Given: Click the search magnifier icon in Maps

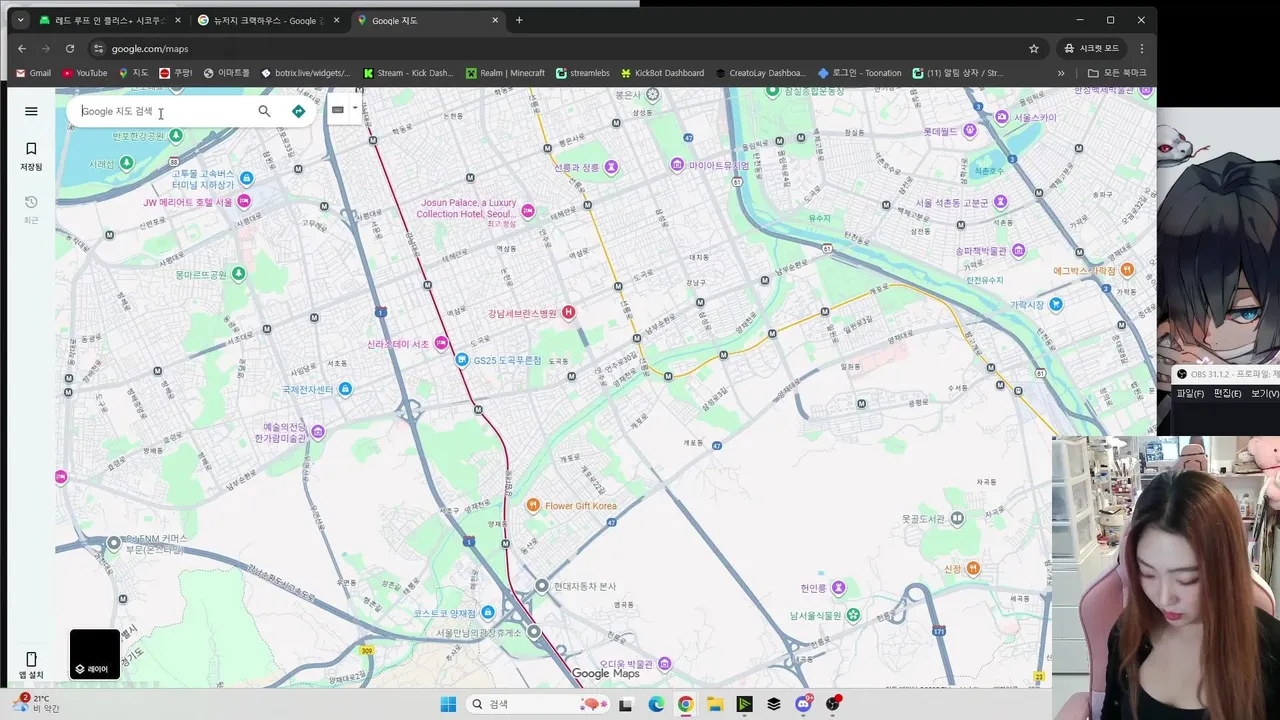Looking at the screenshot, I should tap(264, 111).
